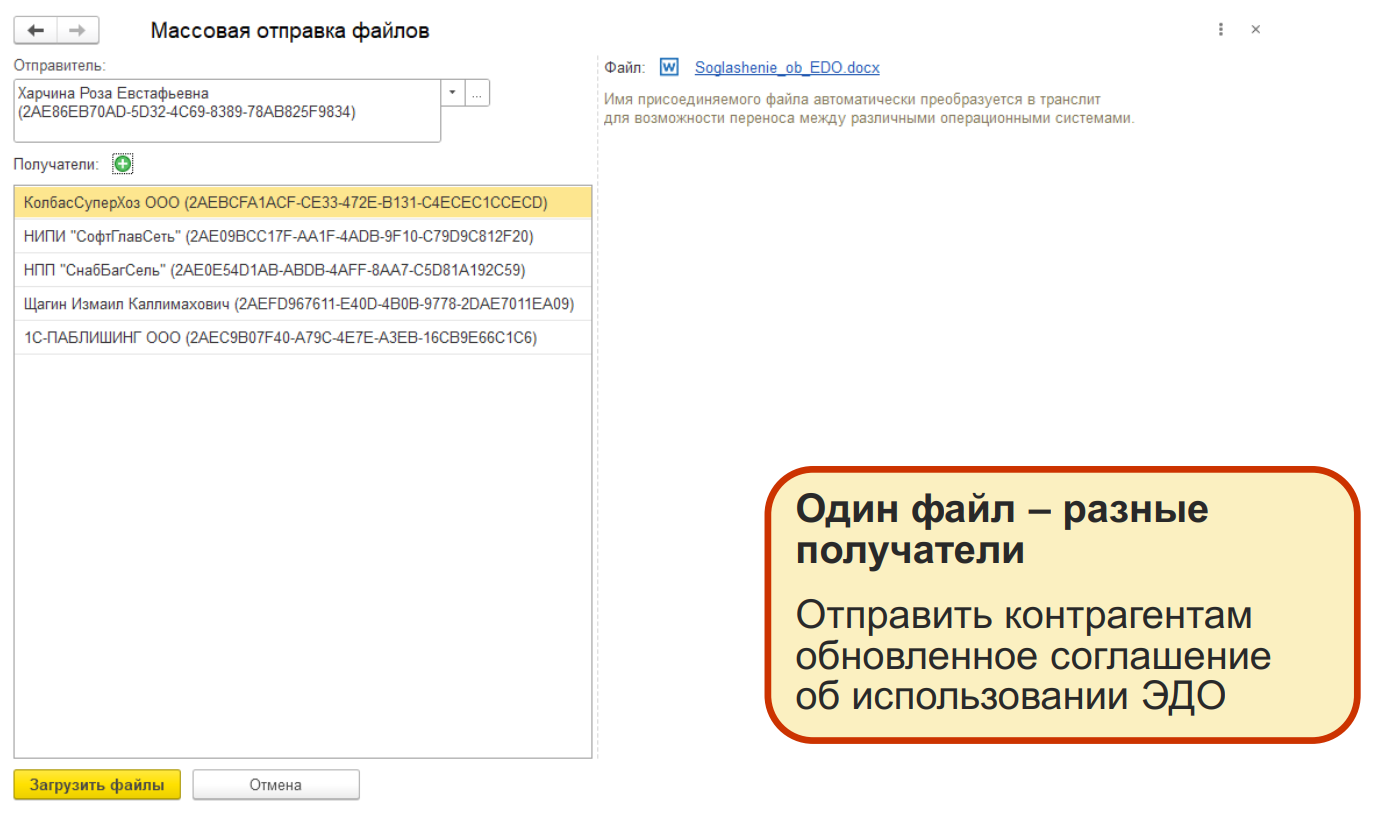This screenshot has height=813, width=1373.
Task: Click the forward navigation arrow
Action: 77,29
